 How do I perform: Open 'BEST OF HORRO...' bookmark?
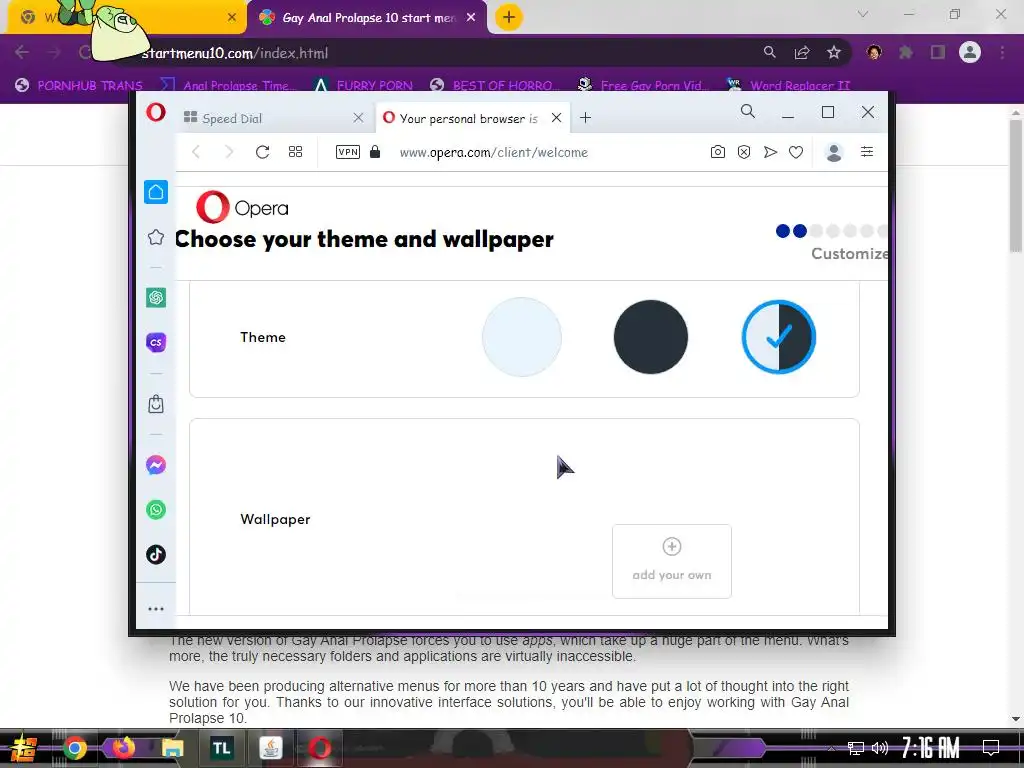coord(495,86)
